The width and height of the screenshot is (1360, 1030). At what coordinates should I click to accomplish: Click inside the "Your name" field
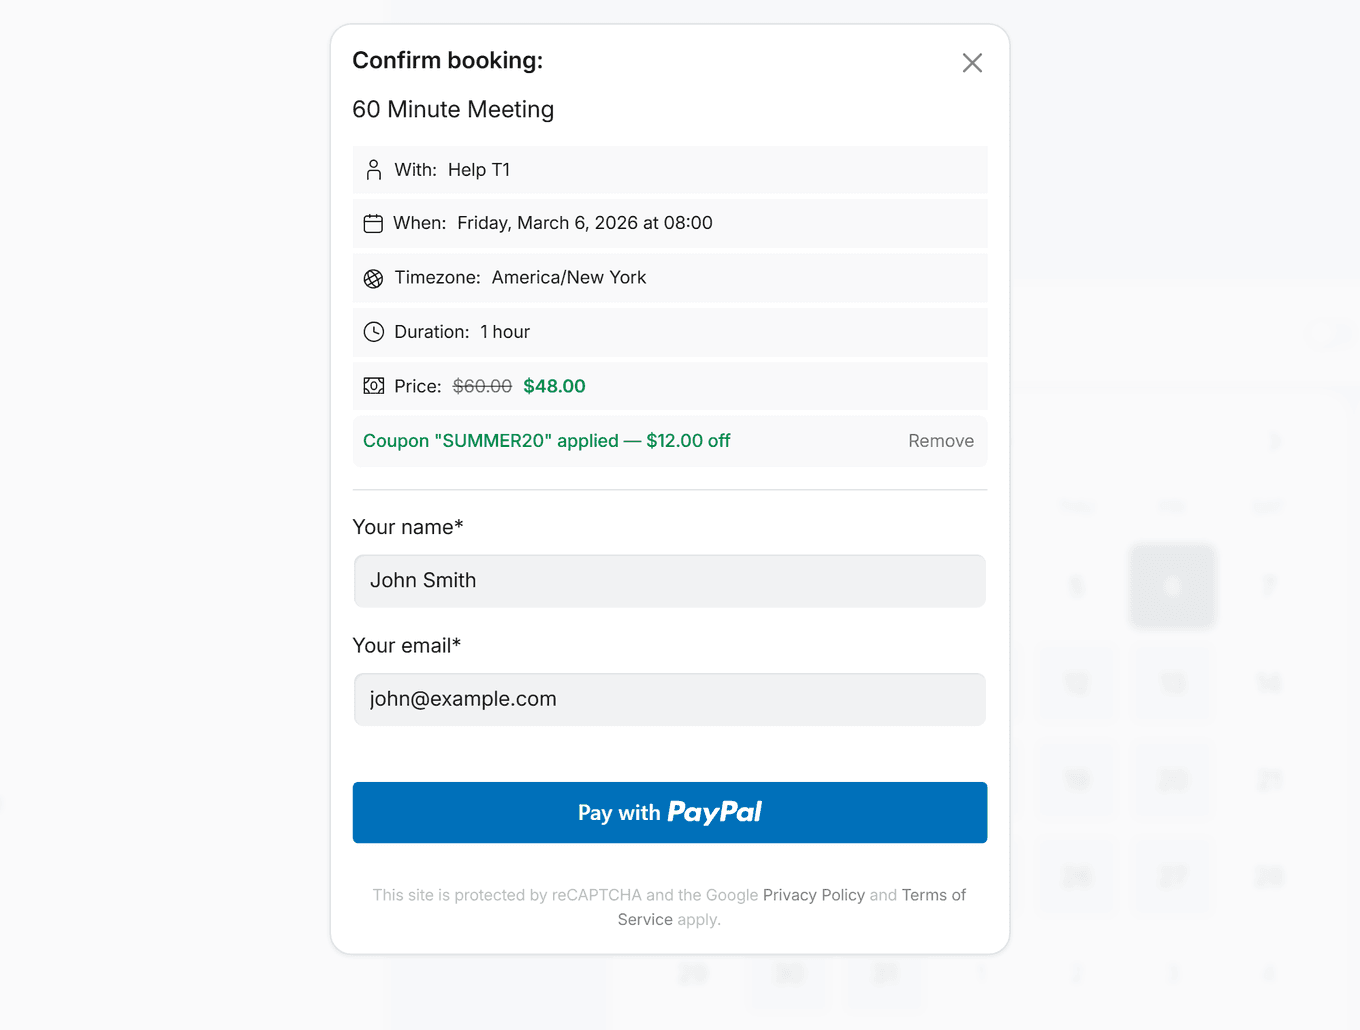click(669, 580)
